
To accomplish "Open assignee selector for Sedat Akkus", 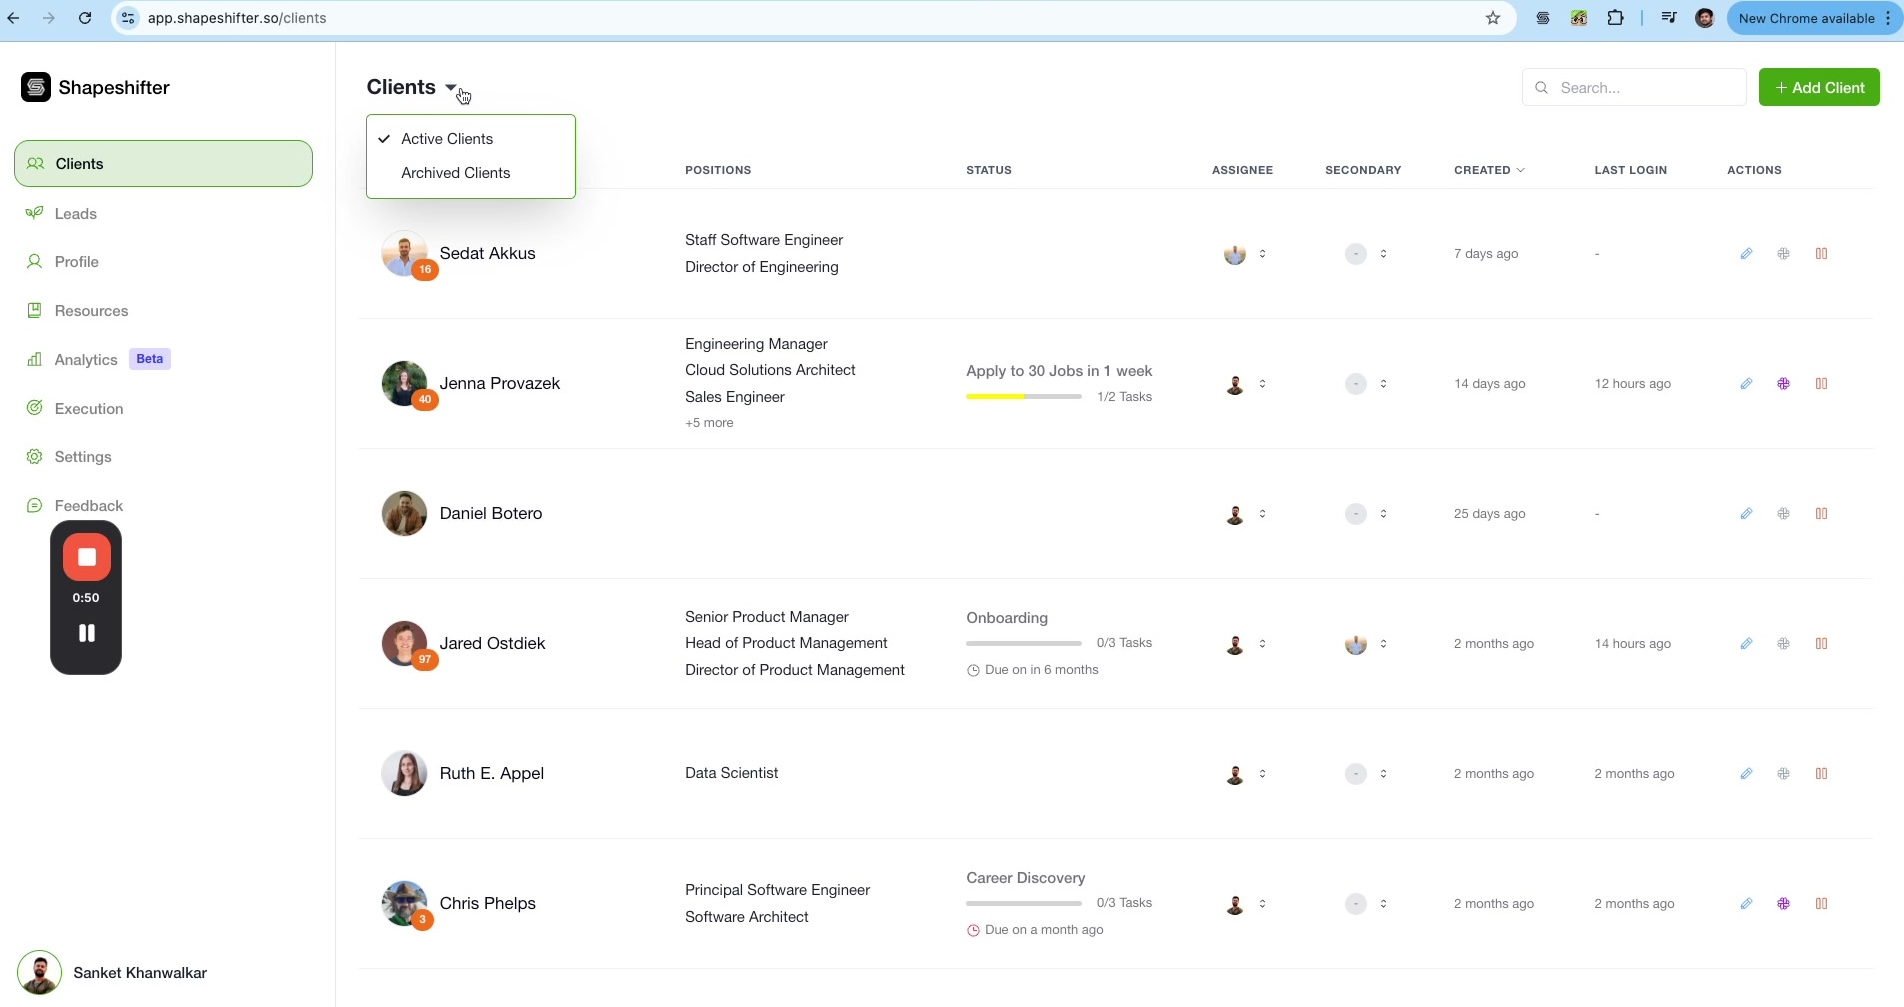I will coord(1246,254).
